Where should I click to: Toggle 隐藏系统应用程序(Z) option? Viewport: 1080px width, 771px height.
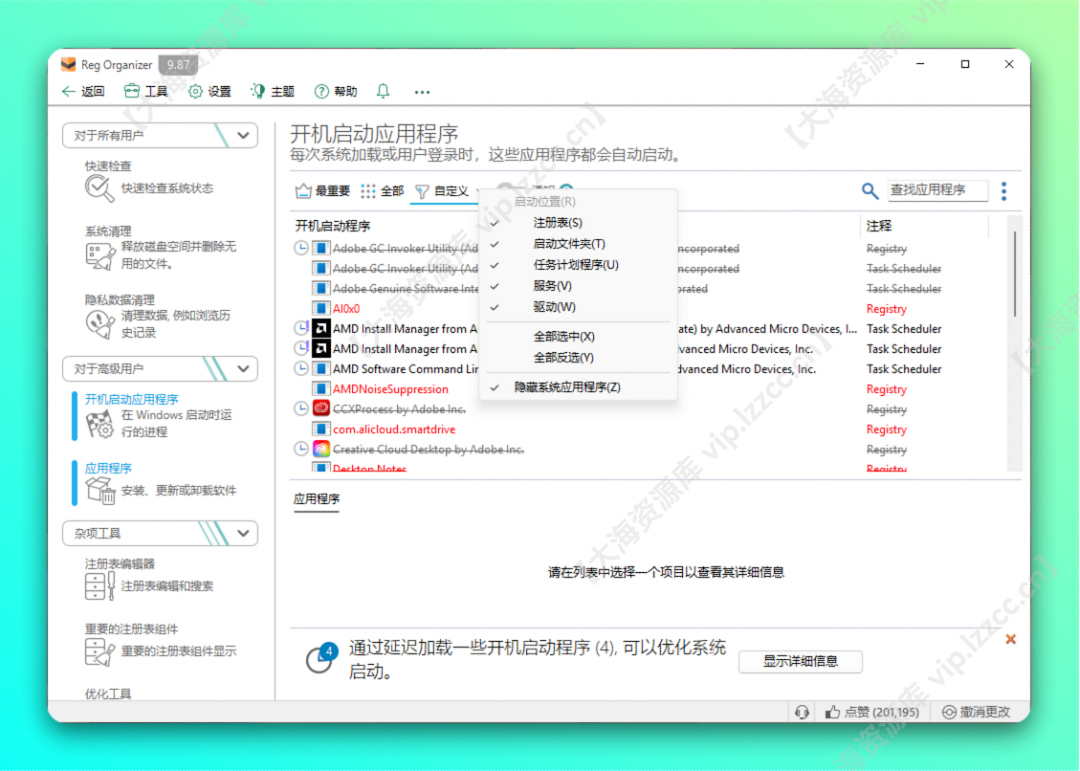577,387
